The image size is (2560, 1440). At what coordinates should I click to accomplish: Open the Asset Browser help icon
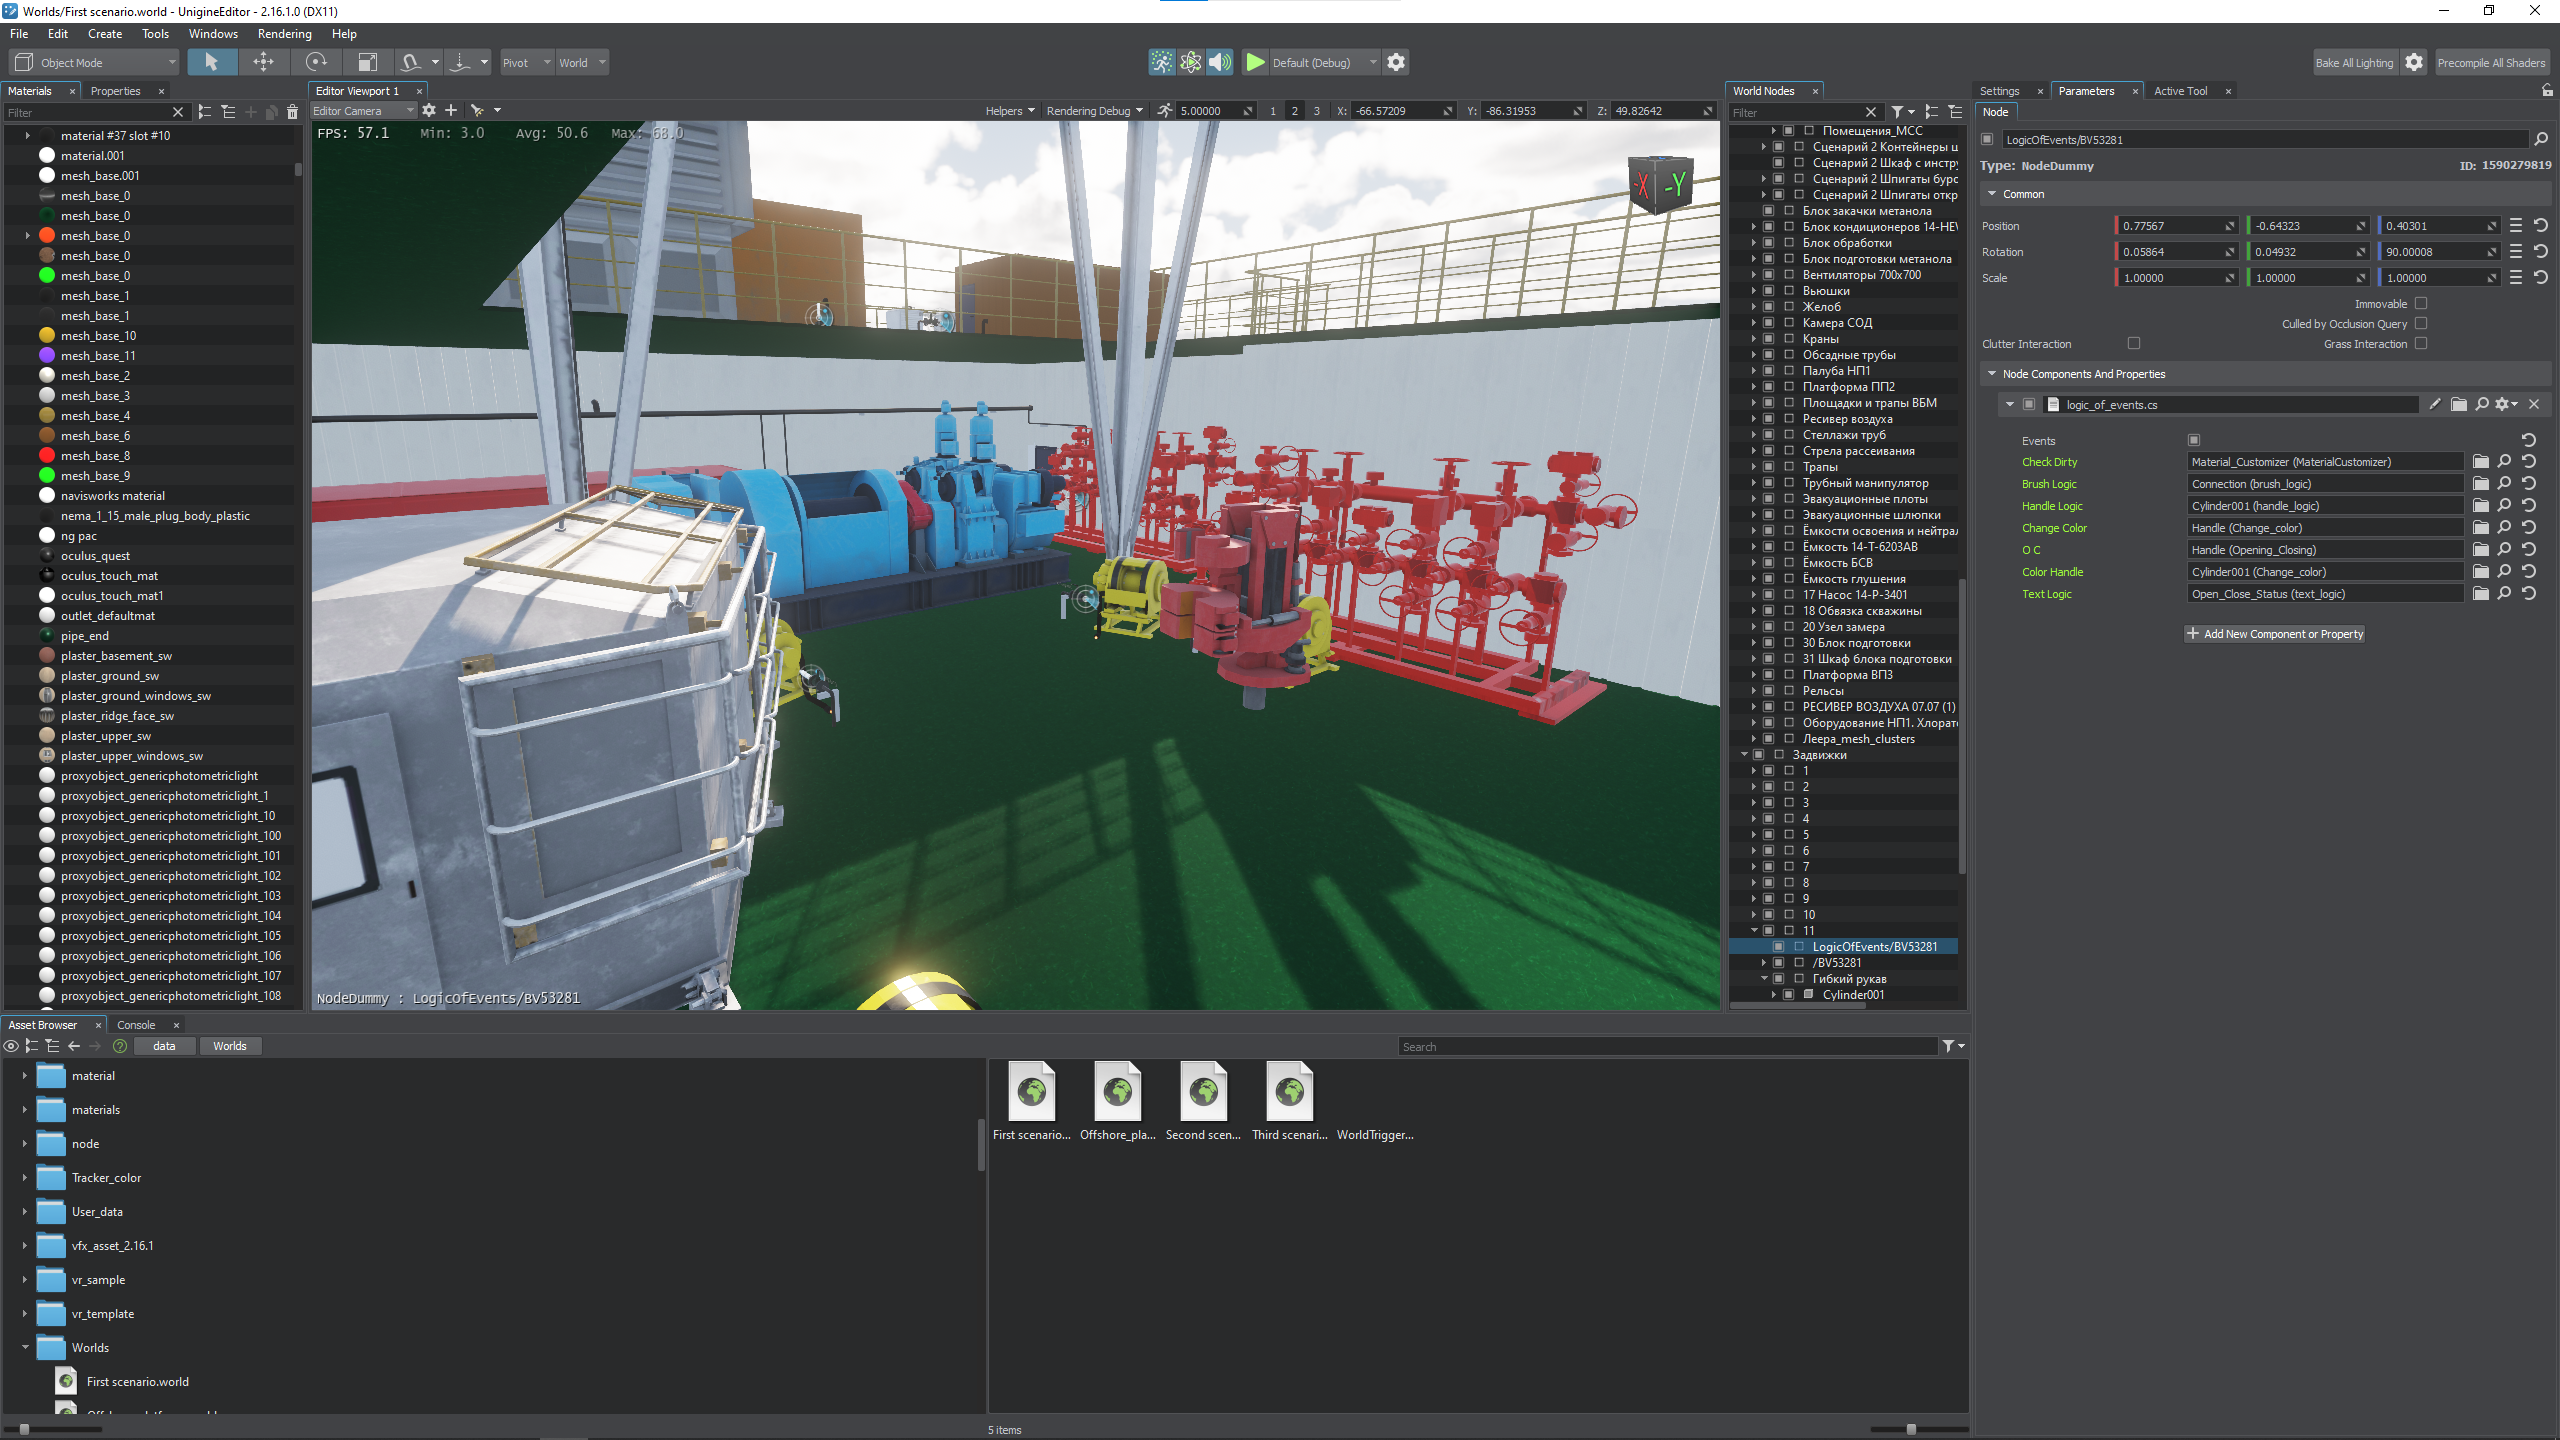tap(120, 1046)
